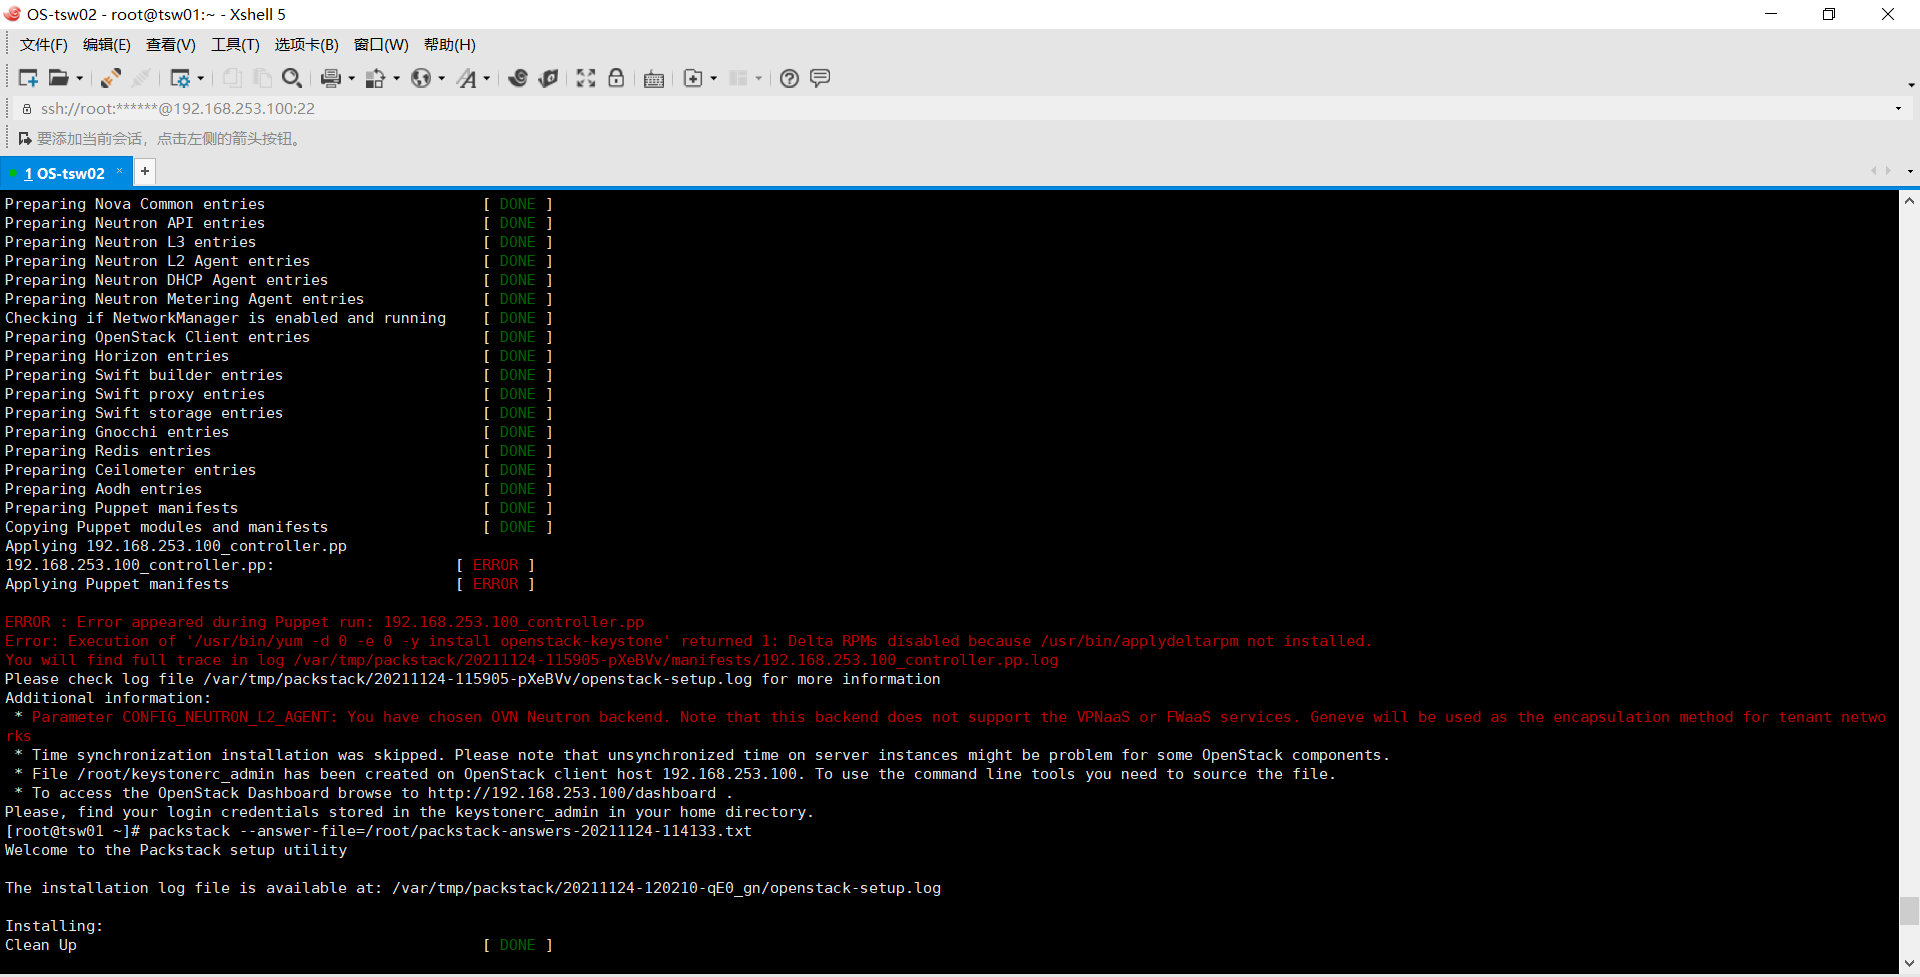This screenshot has height=977, width=1920.
Task: Open the 帮助(H) menu
Action: 450,45
